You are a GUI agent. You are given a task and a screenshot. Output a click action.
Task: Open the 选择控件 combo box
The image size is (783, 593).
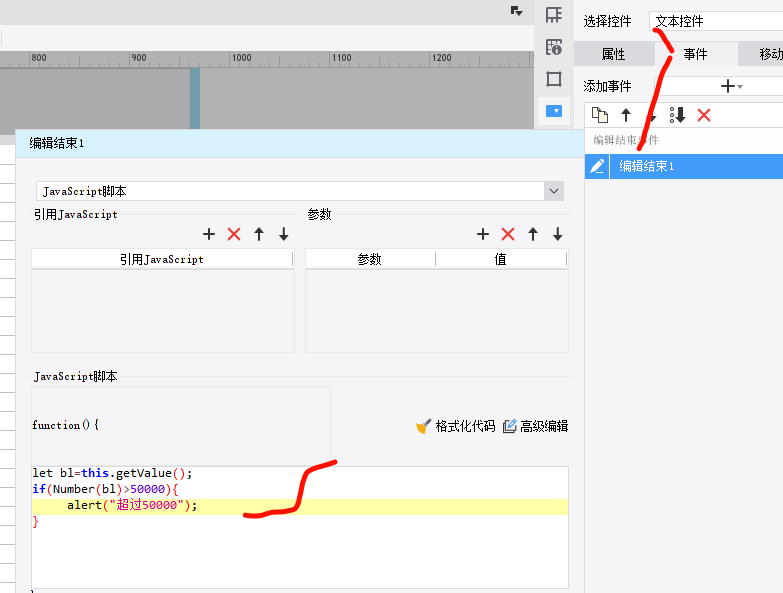coord(715,21)
